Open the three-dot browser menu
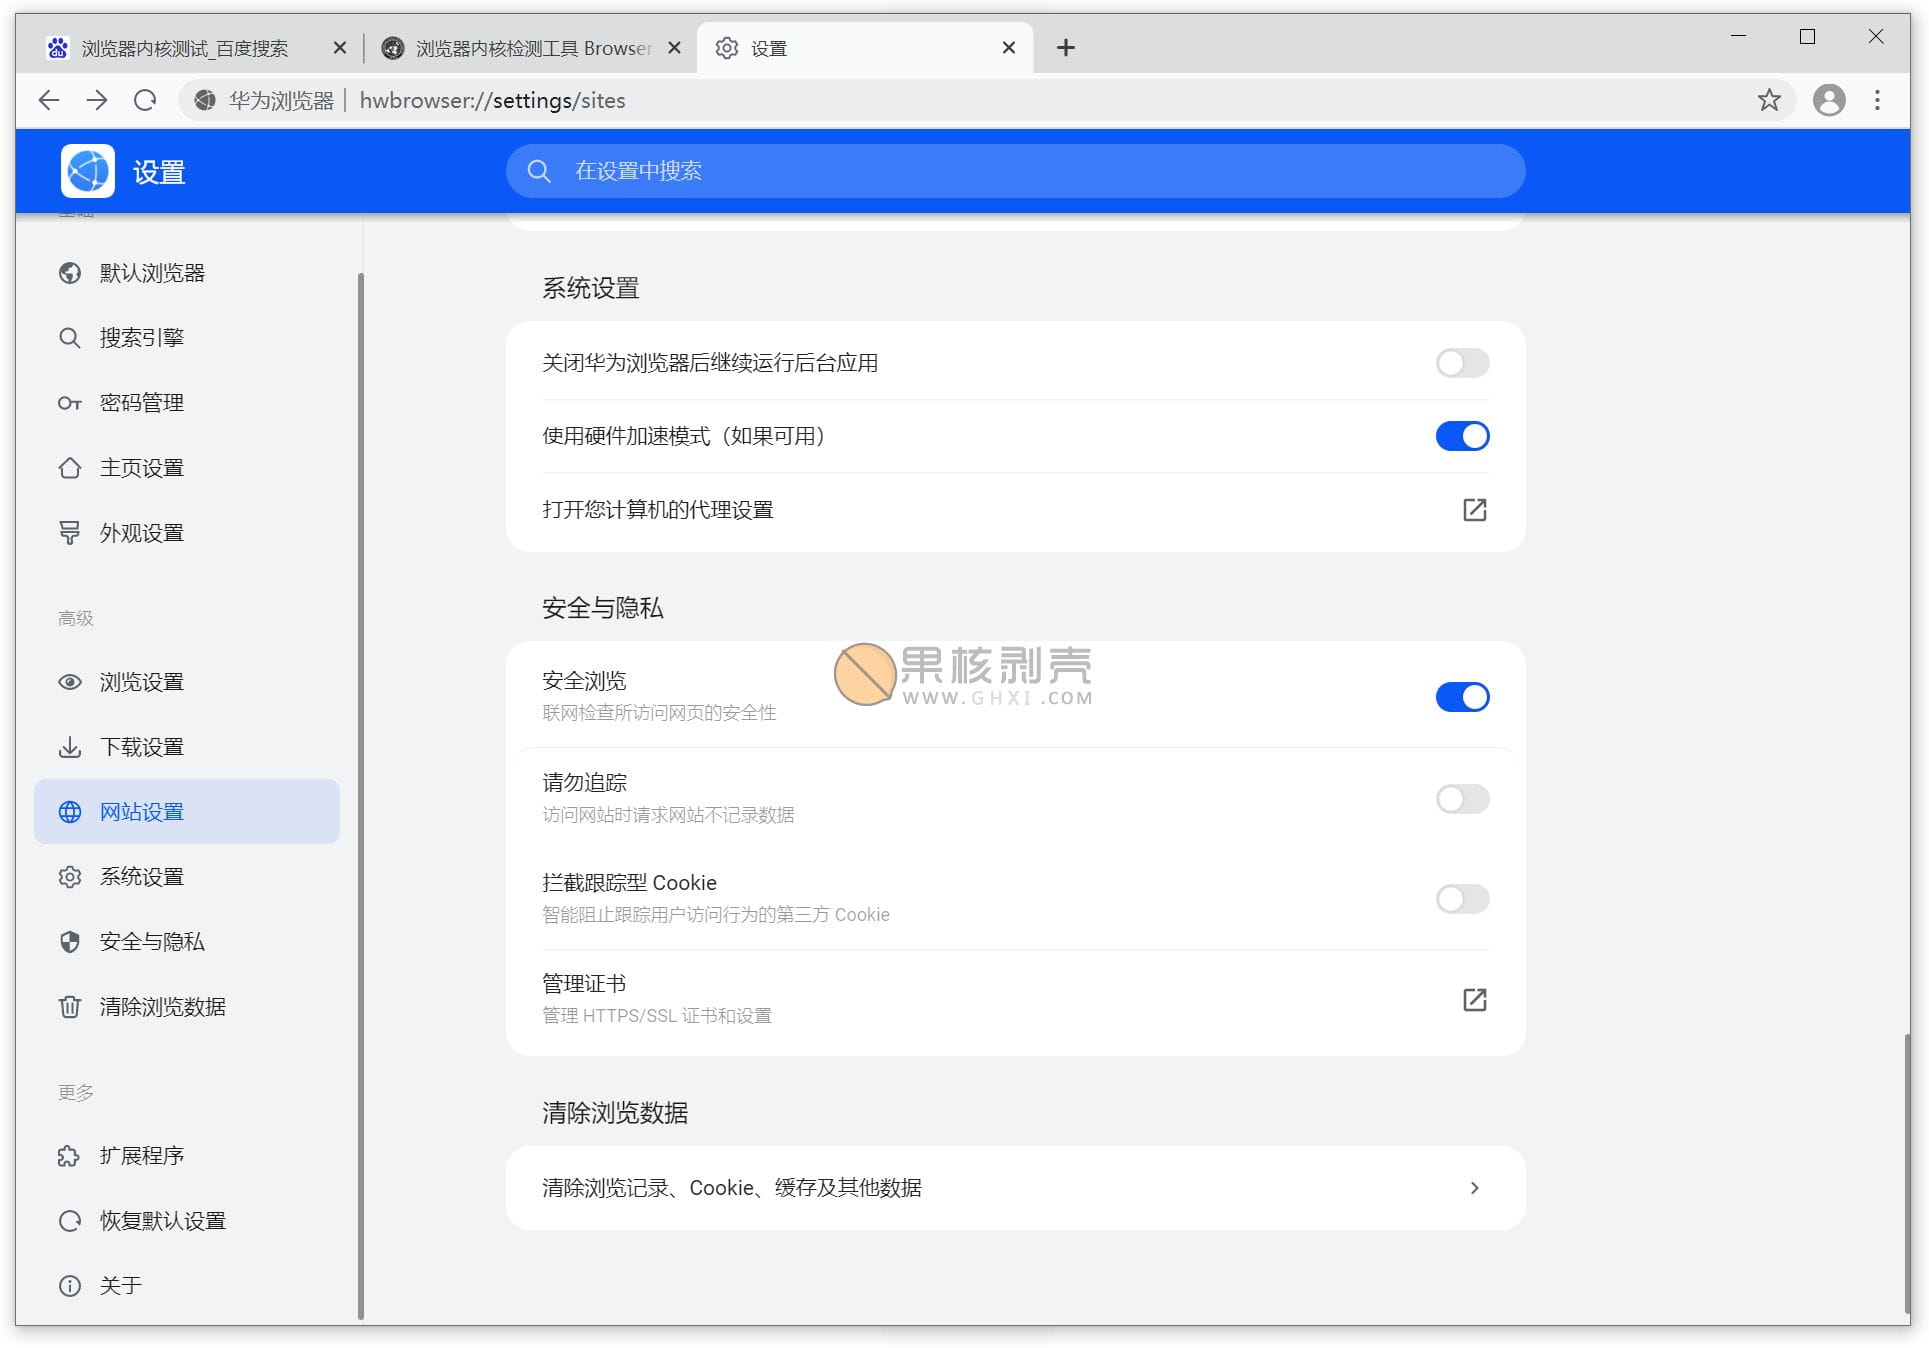The height and width of the screenshot is (1348, 1929). (x=1877, y=100)
